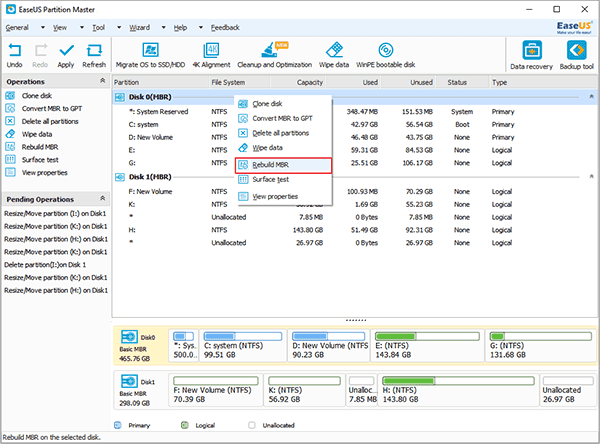Select Surface test in context menu
This screenshot has height=444, width=600.
tap(272, 180)
